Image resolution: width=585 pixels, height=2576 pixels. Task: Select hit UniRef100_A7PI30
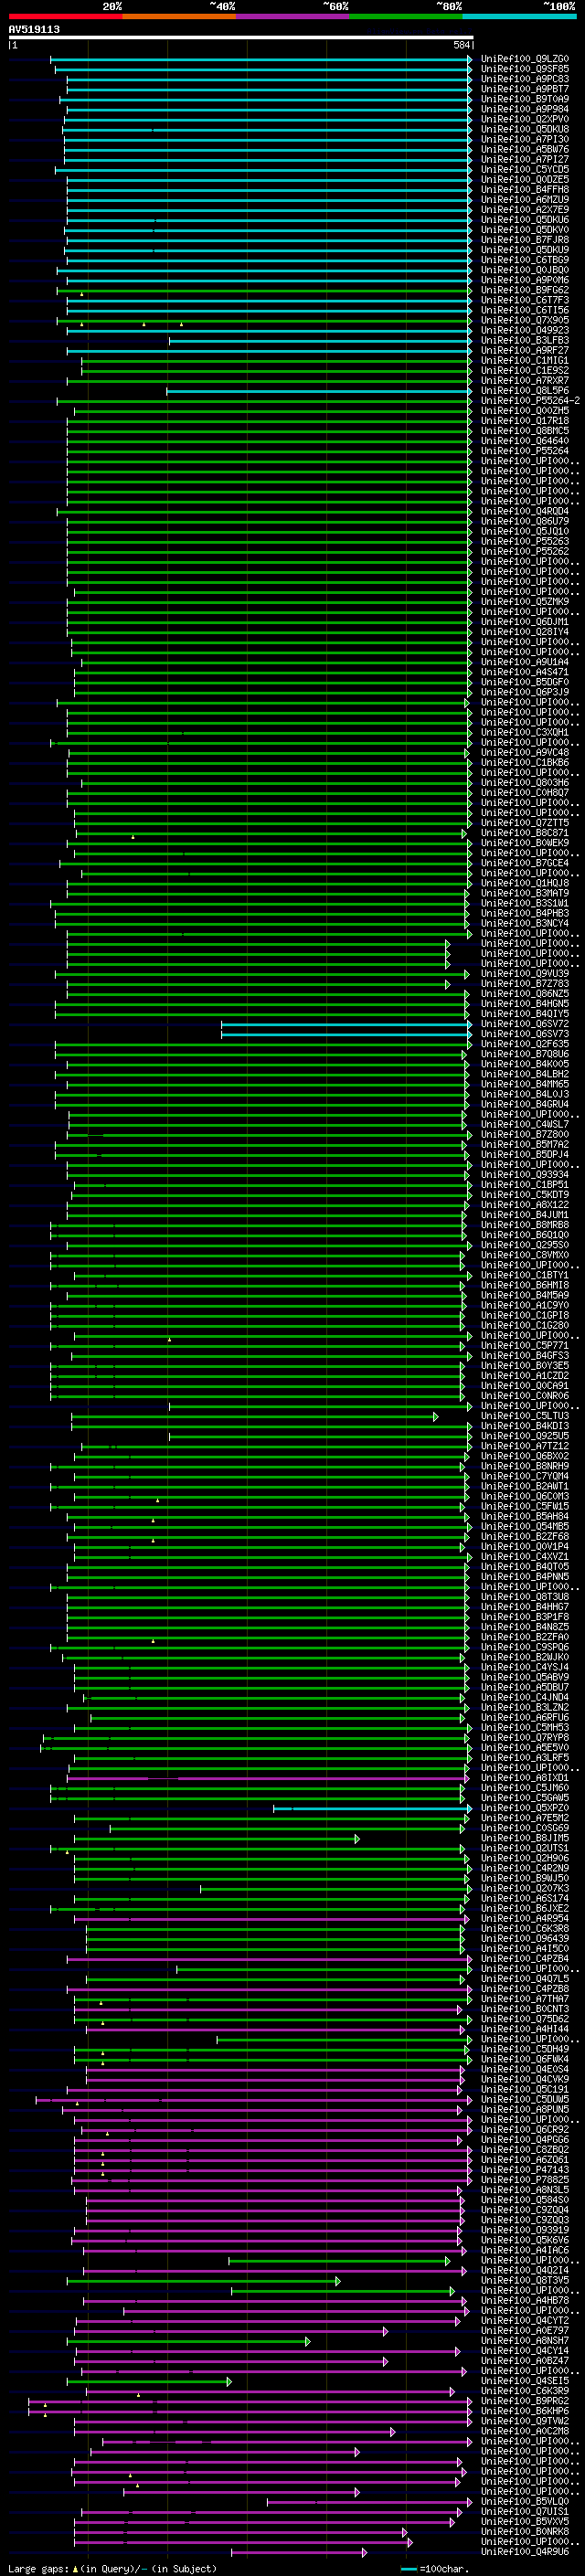pos(524,139)
